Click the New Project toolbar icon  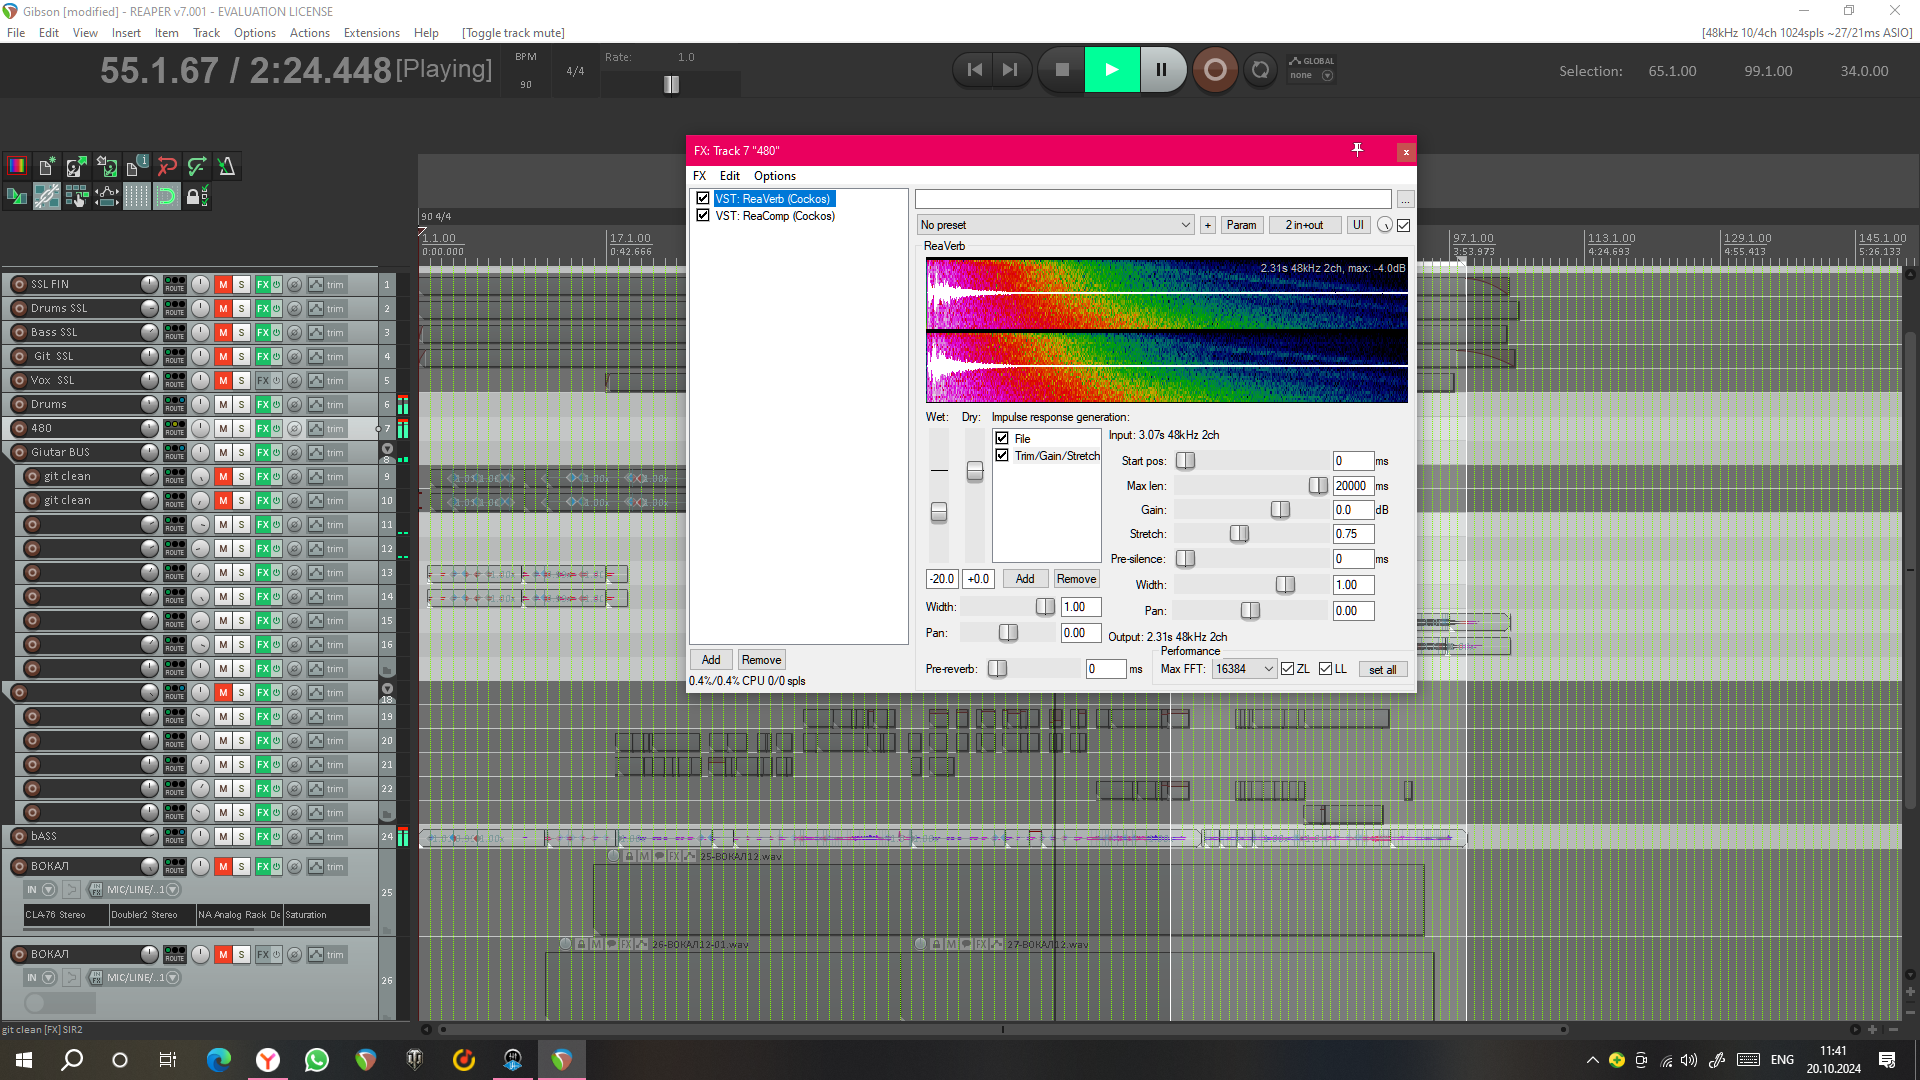47,167
